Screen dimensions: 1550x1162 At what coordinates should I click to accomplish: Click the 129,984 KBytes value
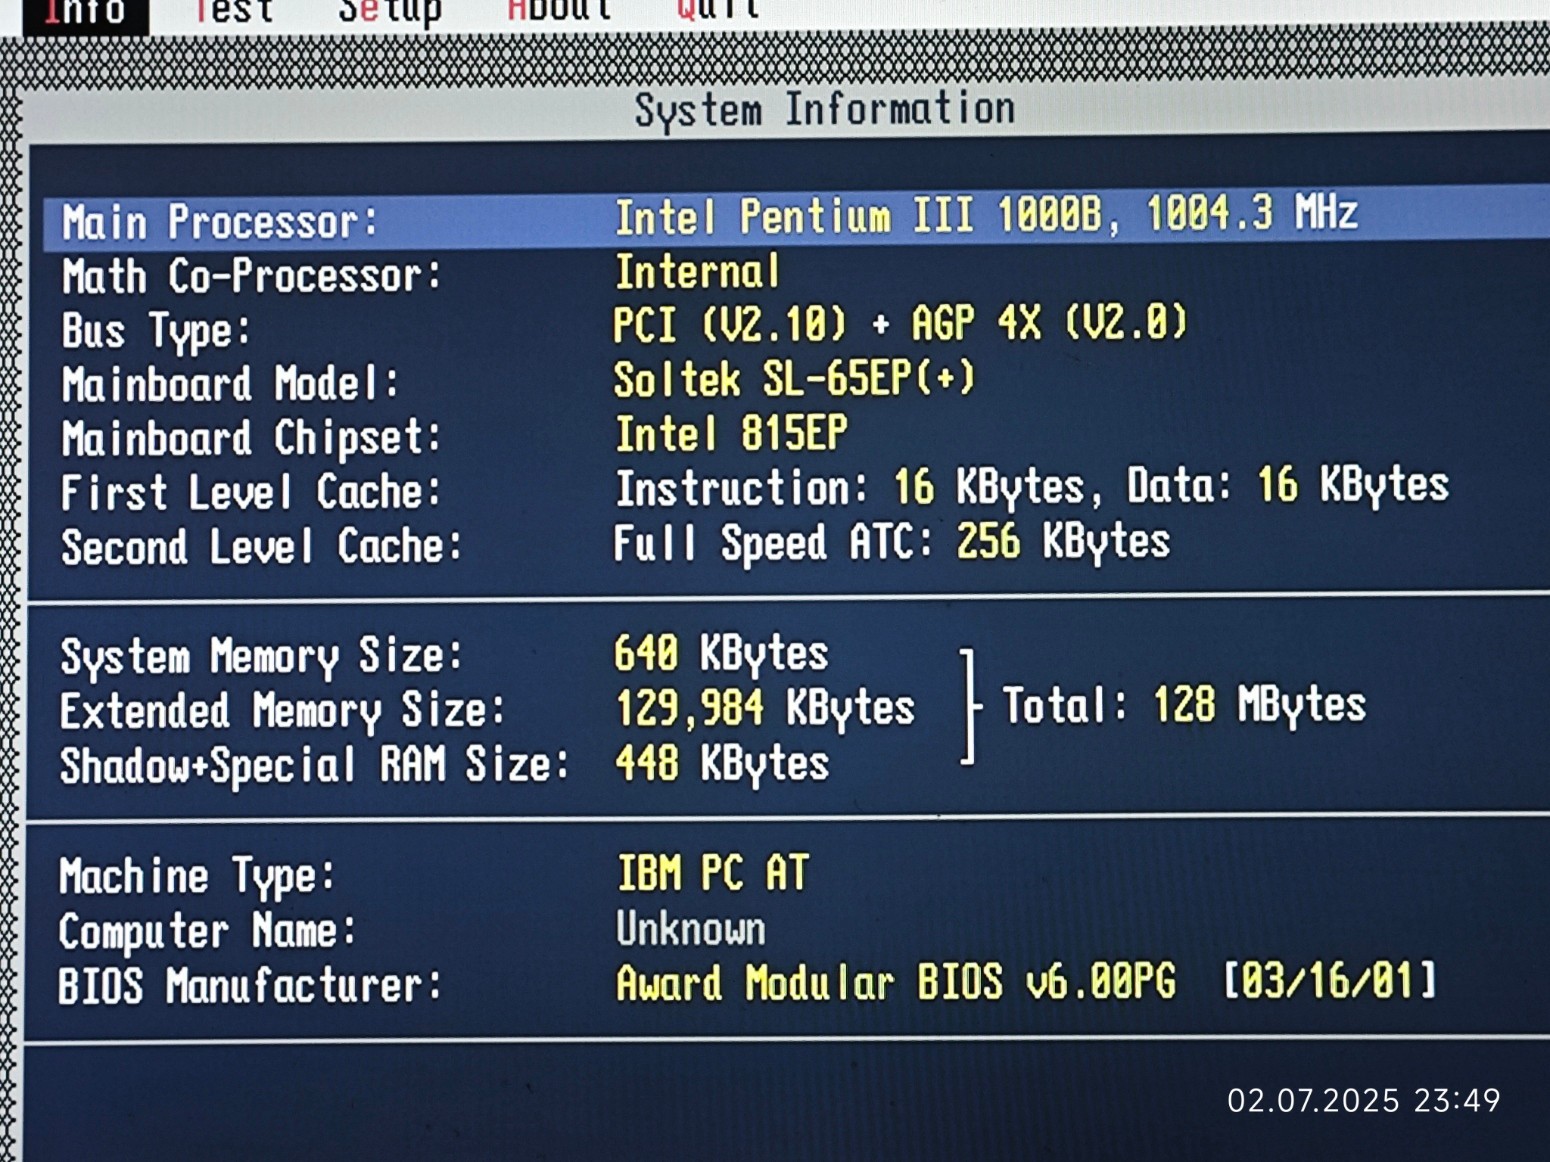[x=765, y=708]
